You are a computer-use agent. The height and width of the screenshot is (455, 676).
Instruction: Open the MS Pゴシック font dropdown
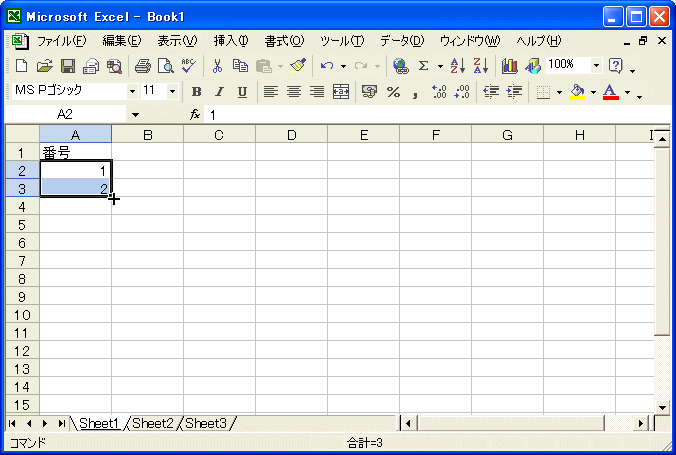[x=132, y=91]
